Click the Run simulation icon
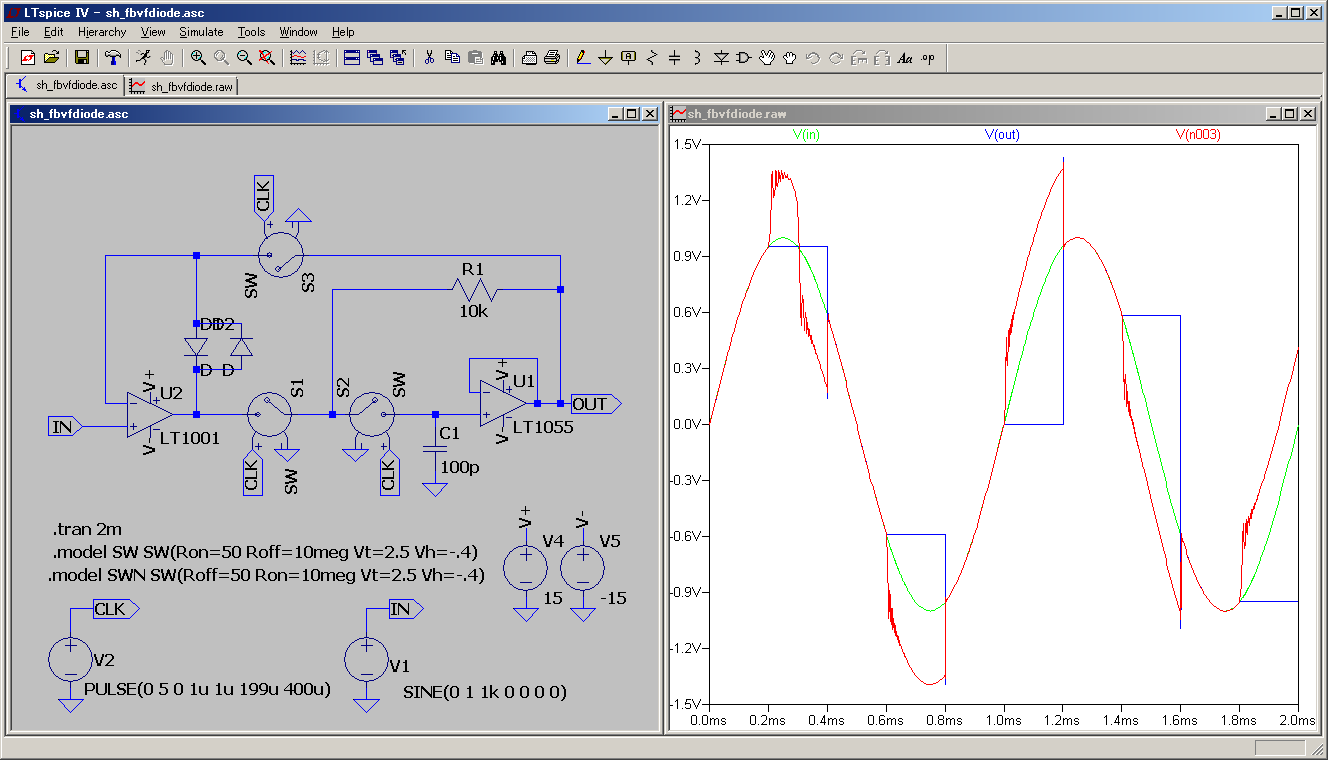 pos(144,58)
